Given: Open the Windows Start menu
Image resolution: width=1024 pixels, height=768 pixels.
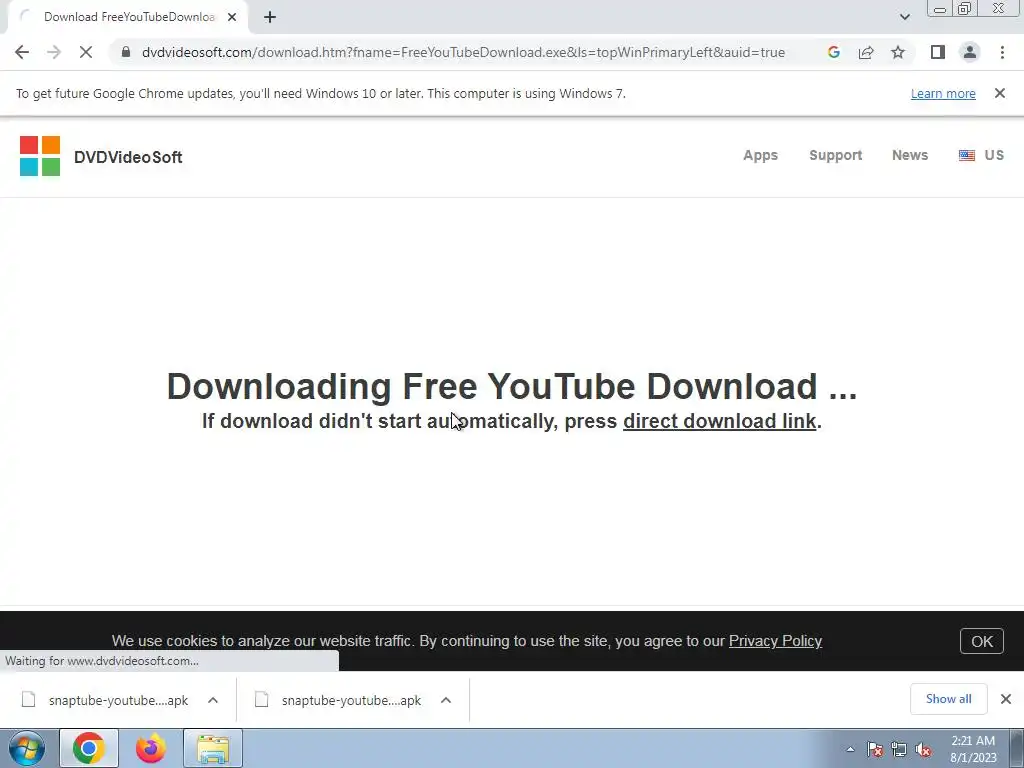Looking at the screenshot, I should click(26, 748).
